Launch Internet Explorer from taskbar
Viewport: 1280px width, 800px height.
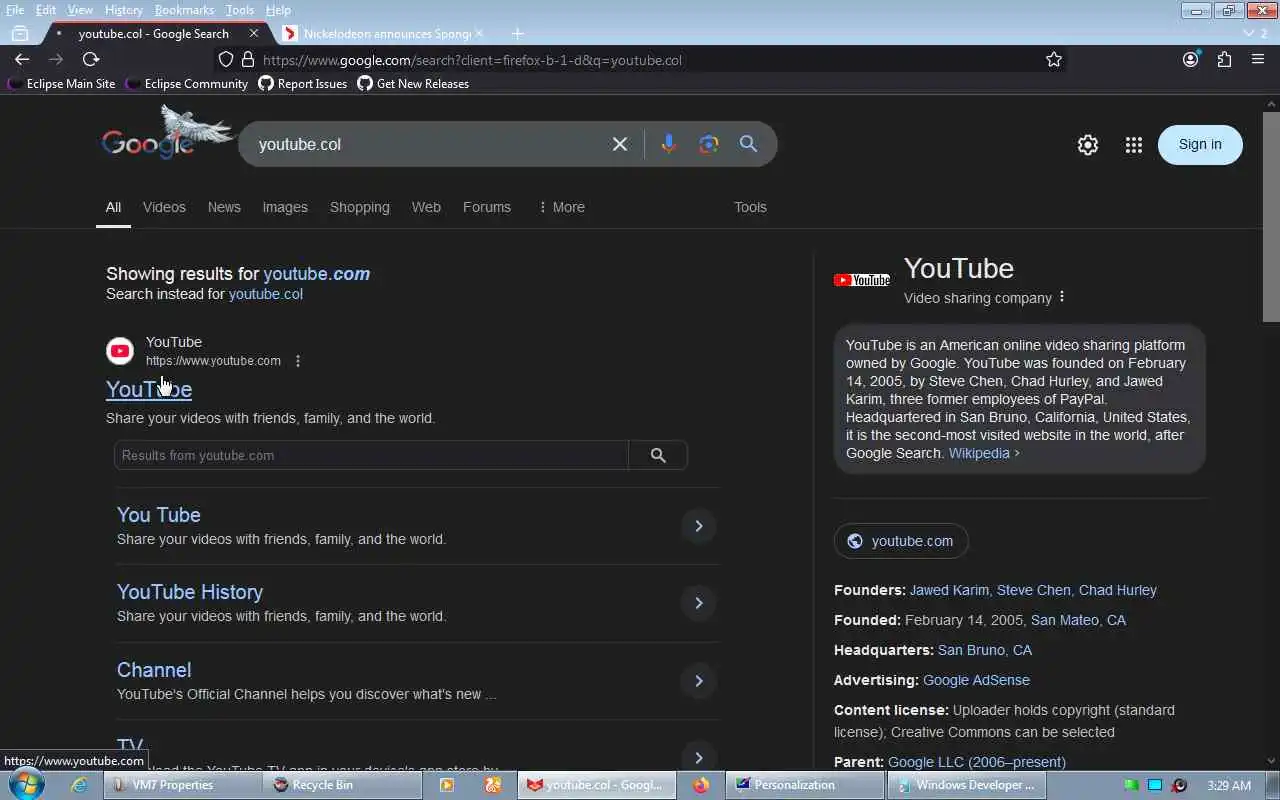[x=80, y=785]
